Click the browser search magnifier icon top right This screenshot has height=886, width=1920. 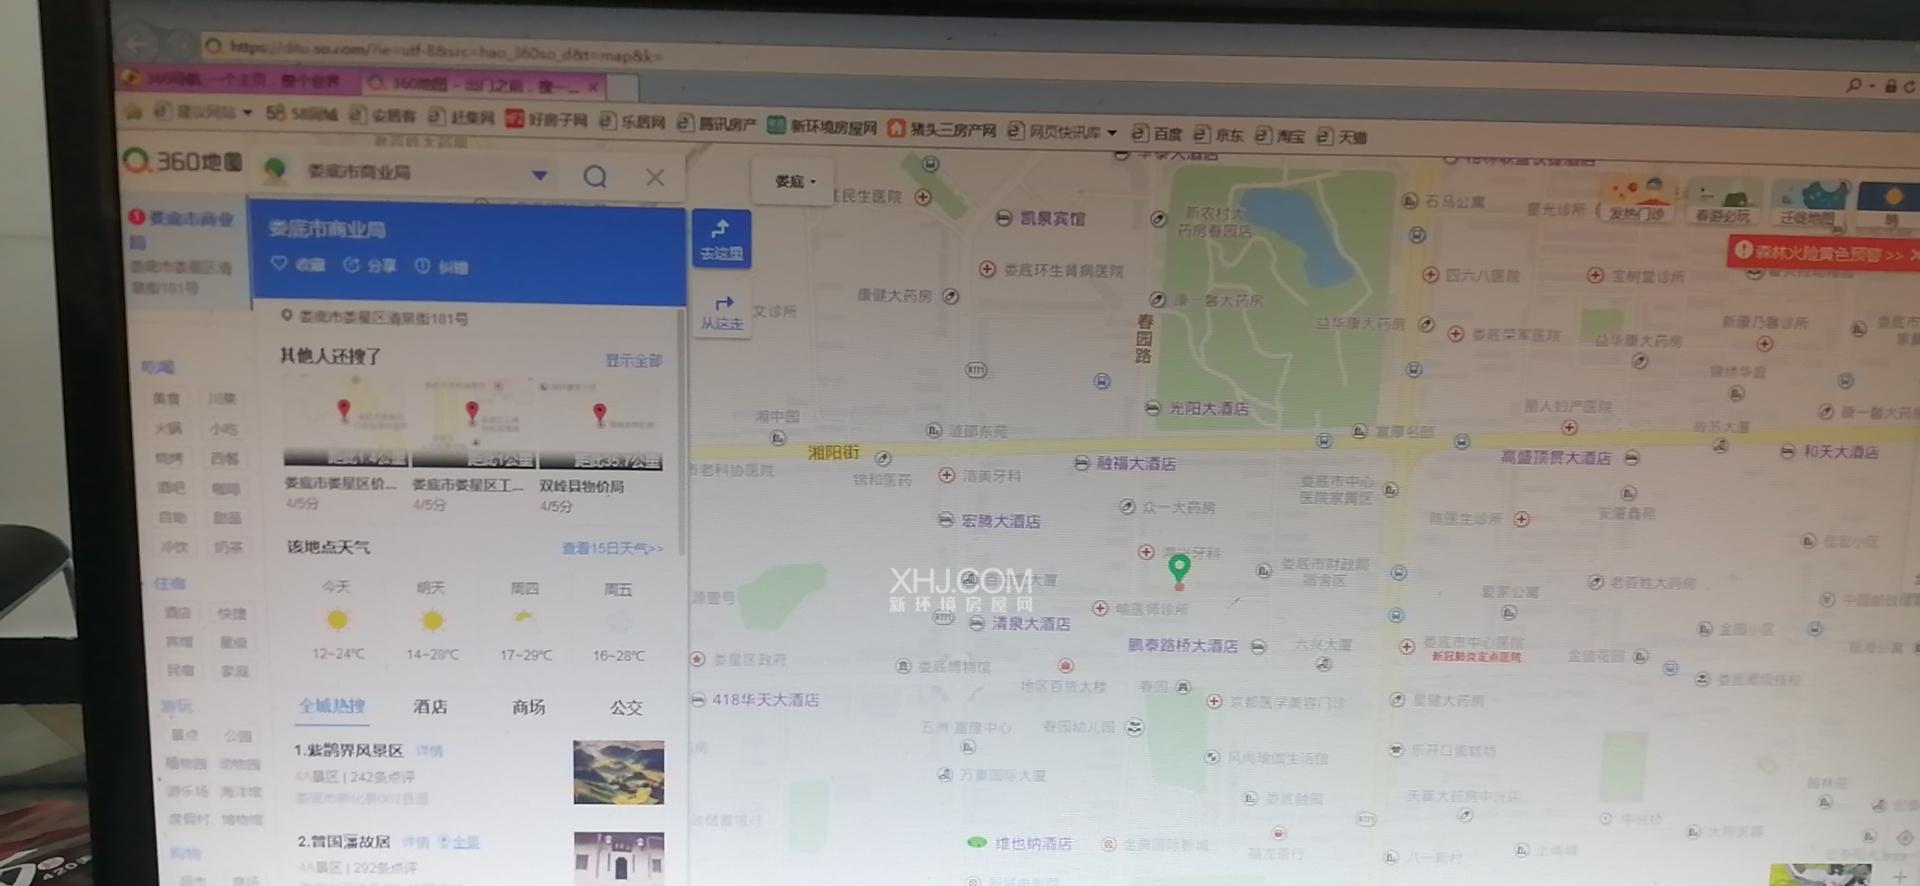tap(1853, 86)
